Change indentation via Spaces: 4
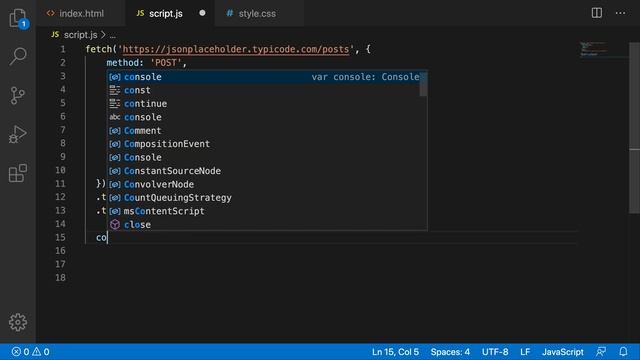640x360 pixels. click(450, 352)
